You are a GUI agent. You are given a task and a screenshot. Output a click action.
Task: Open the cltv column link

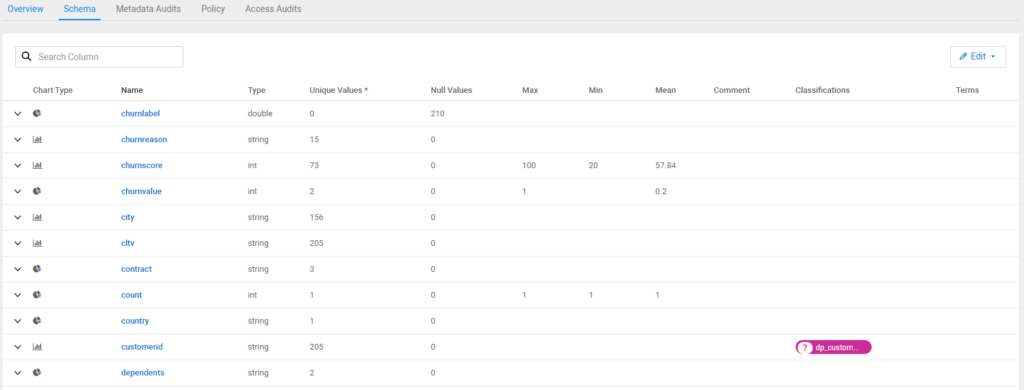click(x=128, y=243)
